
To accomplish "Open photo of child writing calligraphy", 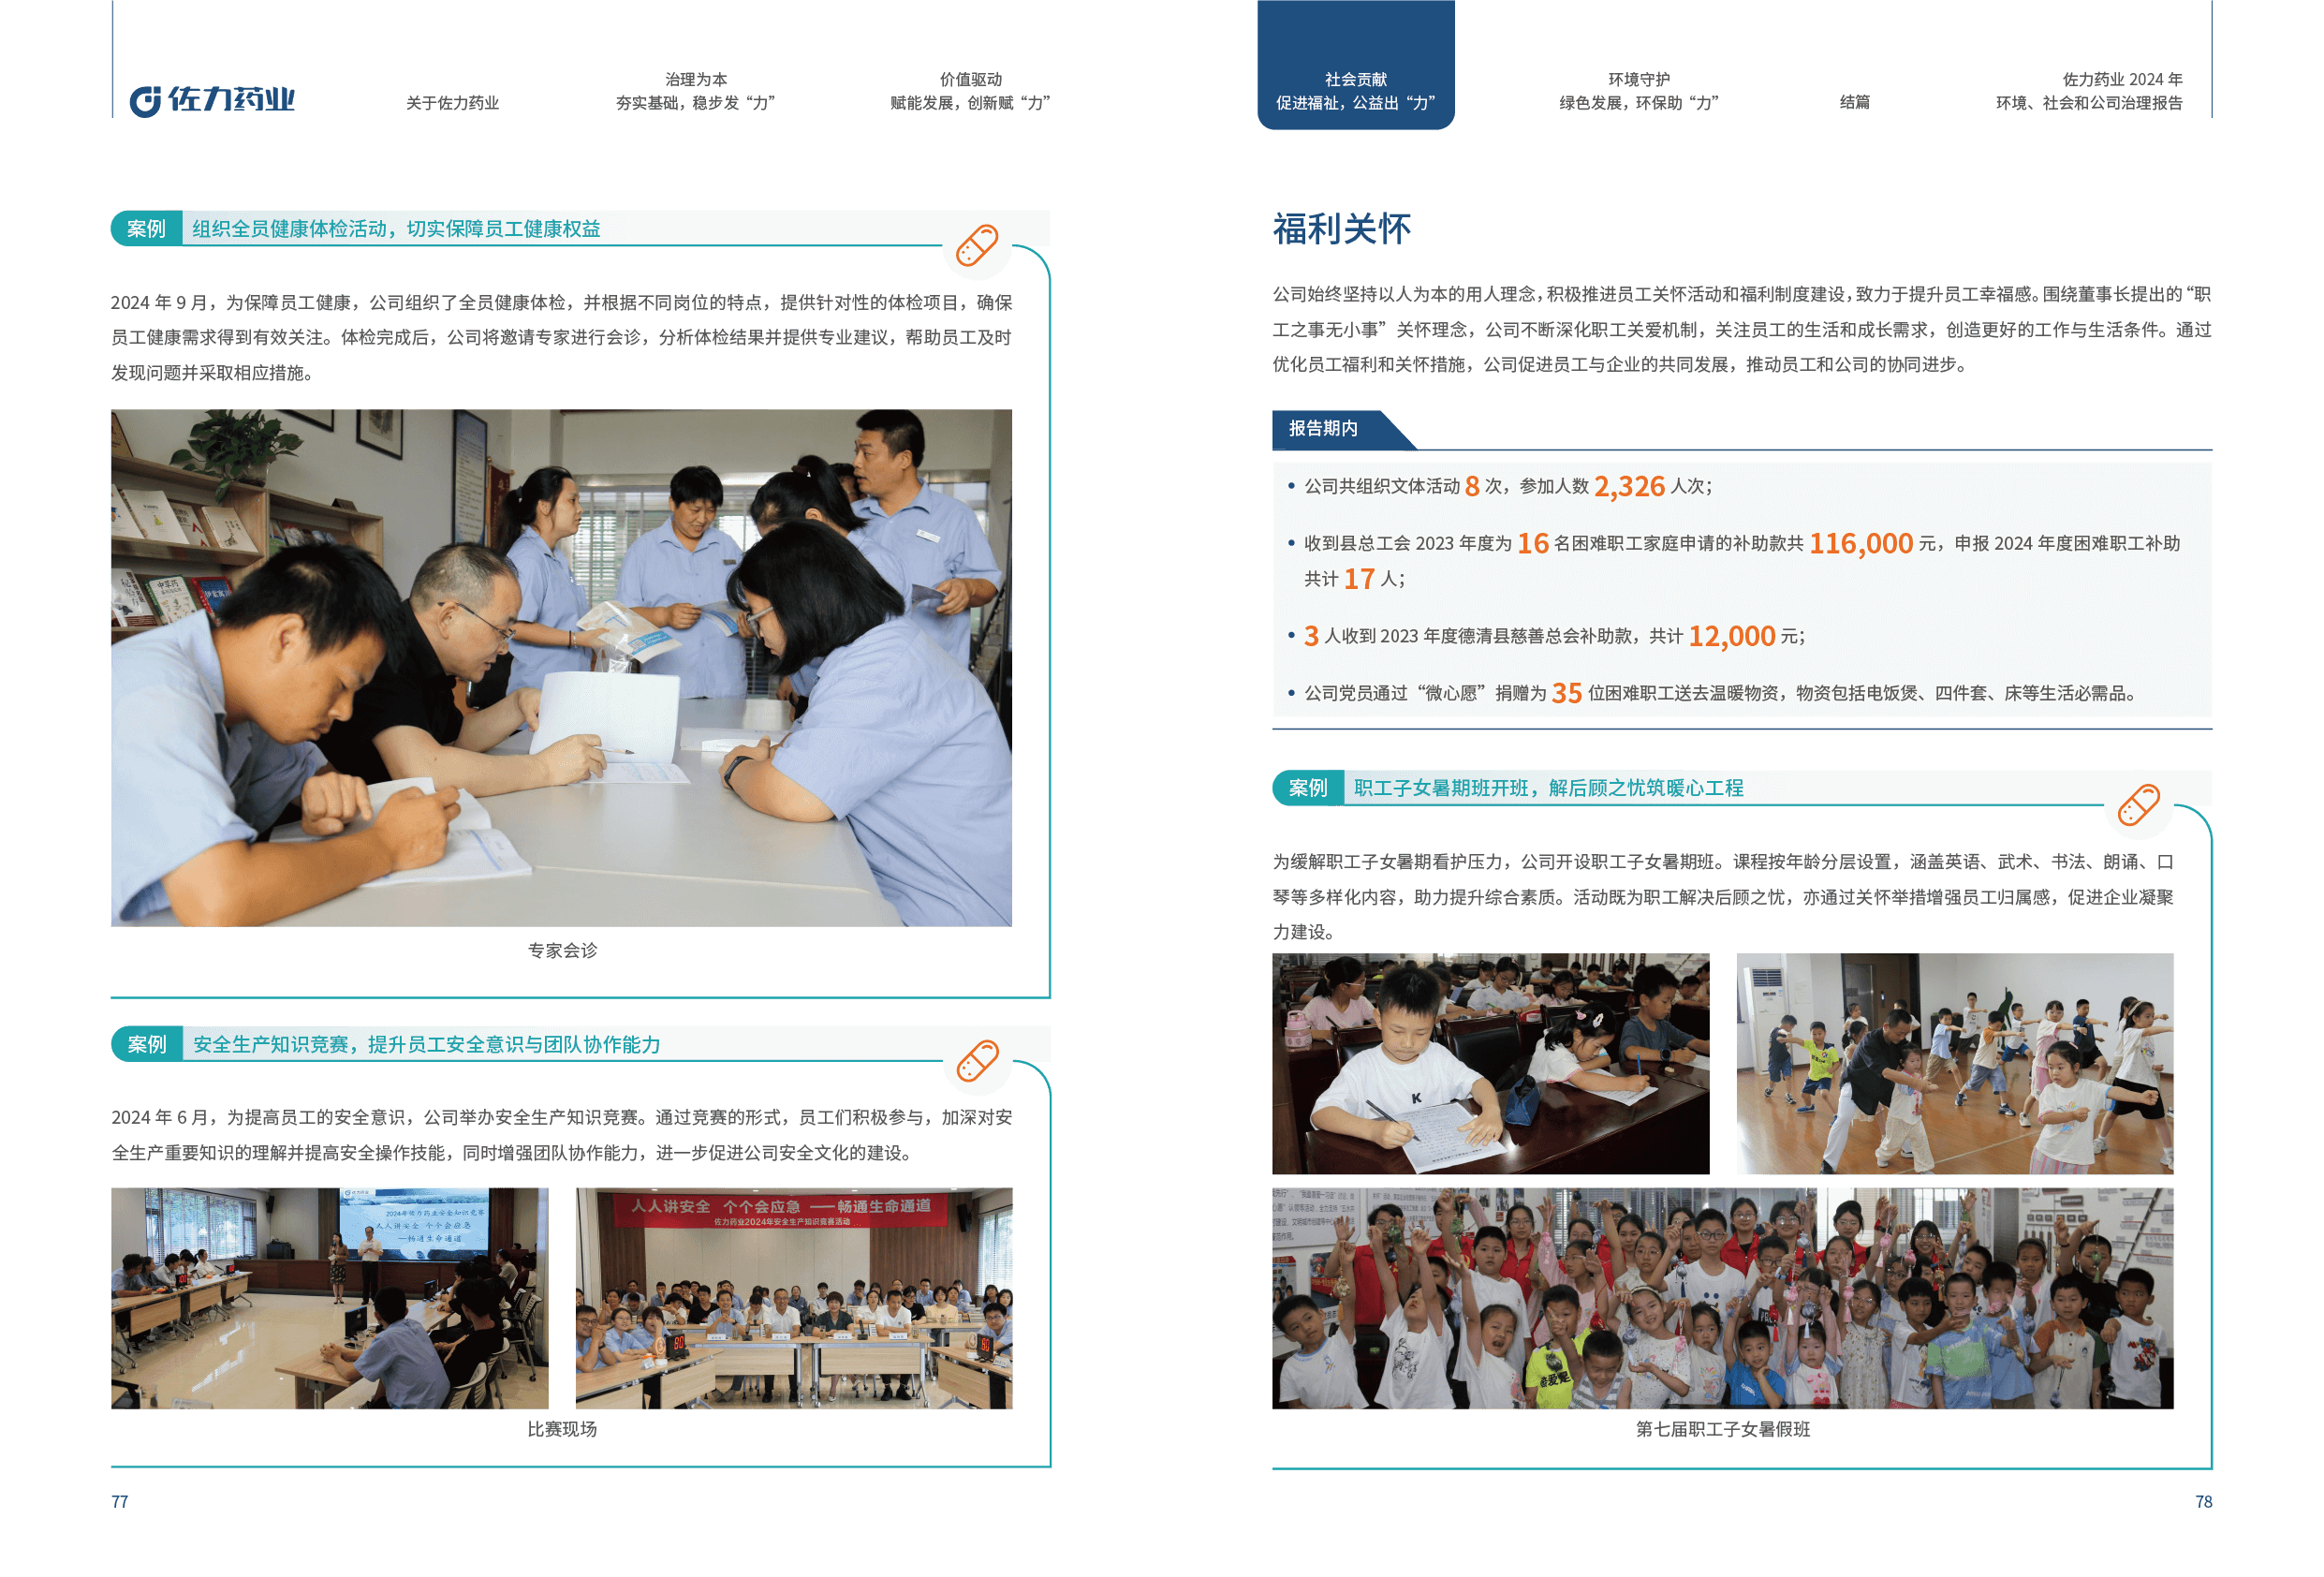I will pos(1490,1063).
